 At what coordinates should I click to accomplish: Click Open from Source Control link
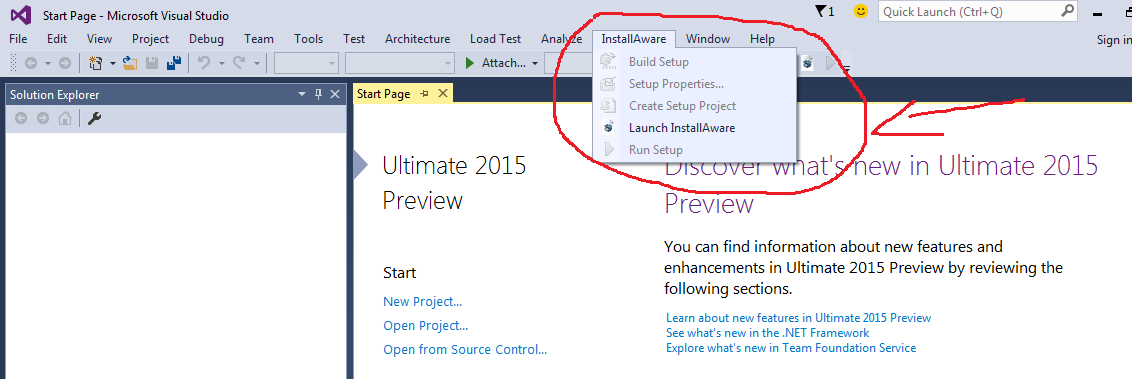[465, 350]
